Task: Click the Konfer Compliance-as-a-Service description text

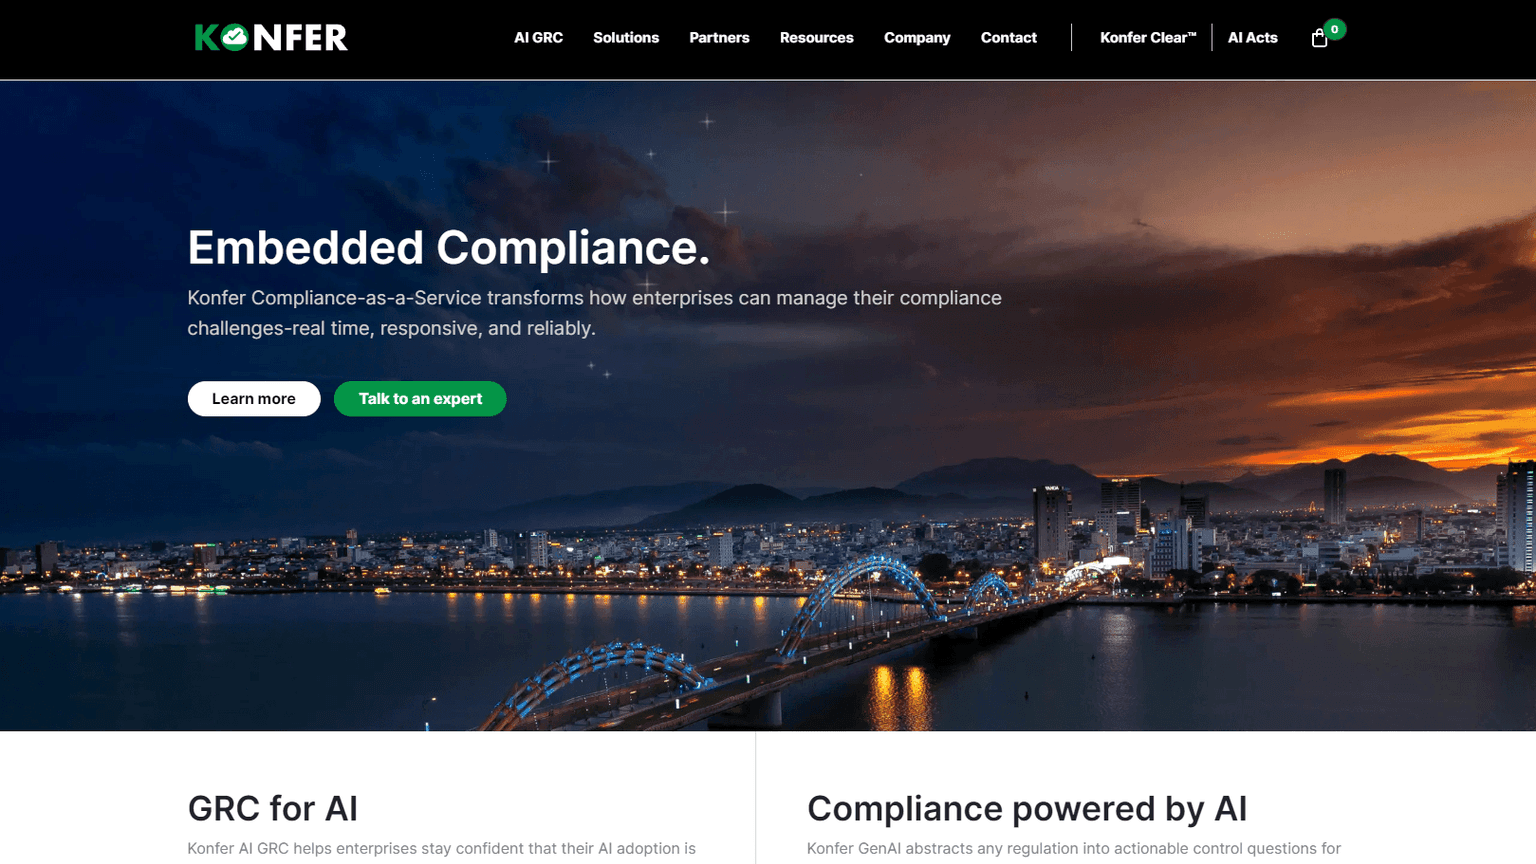Action: tap(594, 313)
